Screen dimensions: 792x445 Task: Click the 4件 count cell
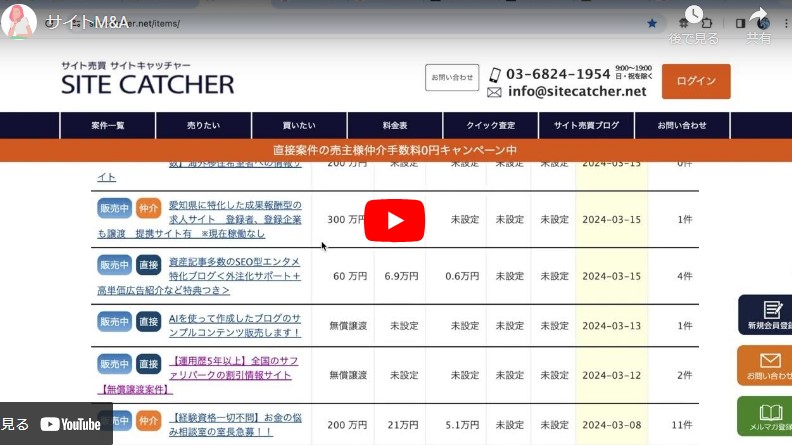(684, 276)
